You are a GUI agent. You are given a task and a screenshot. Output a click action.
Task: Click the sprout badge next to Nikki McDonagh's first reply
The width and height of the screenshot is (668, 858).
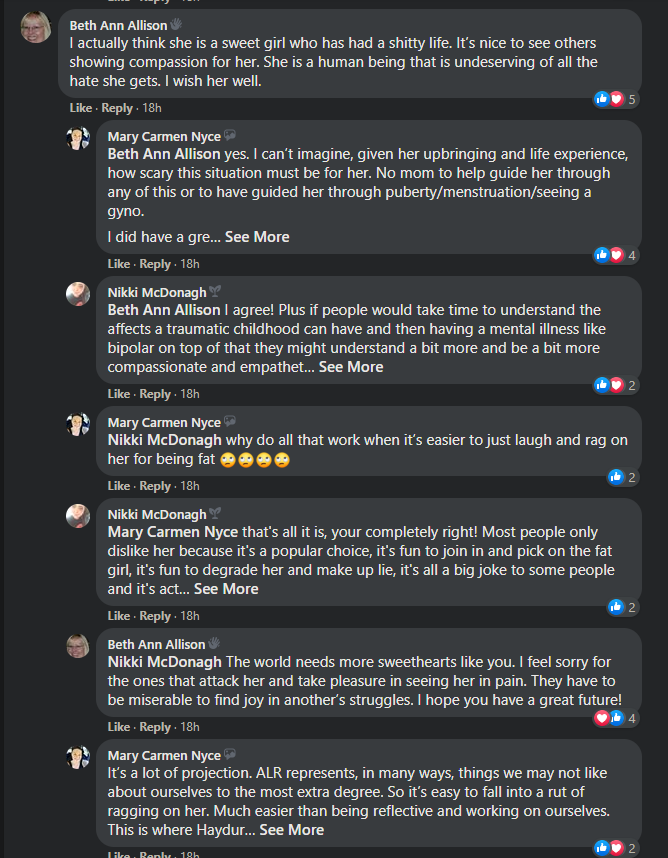[x=215, y=292]
